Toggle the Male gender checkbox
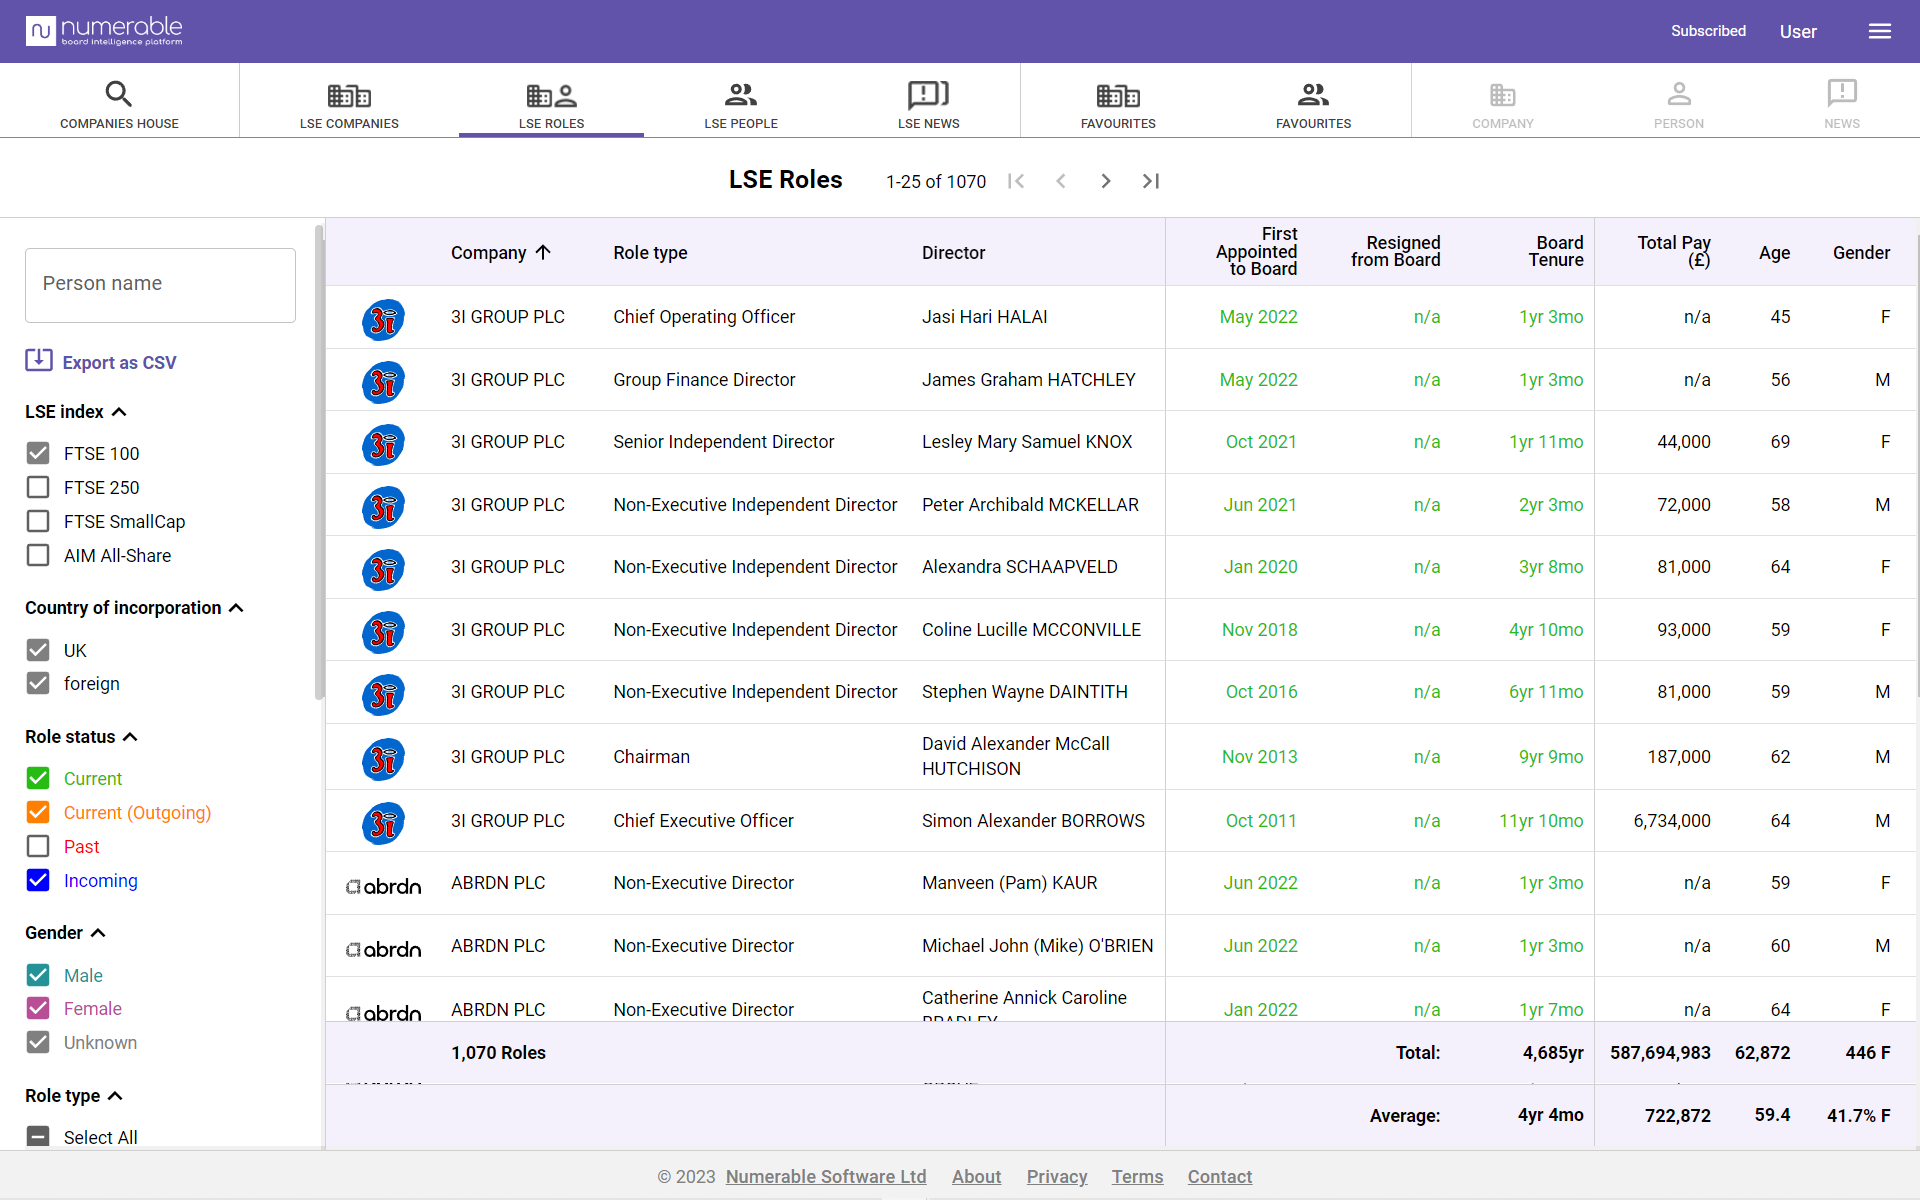Viewport: 1920px width, 1200px height. pos(38,975)
